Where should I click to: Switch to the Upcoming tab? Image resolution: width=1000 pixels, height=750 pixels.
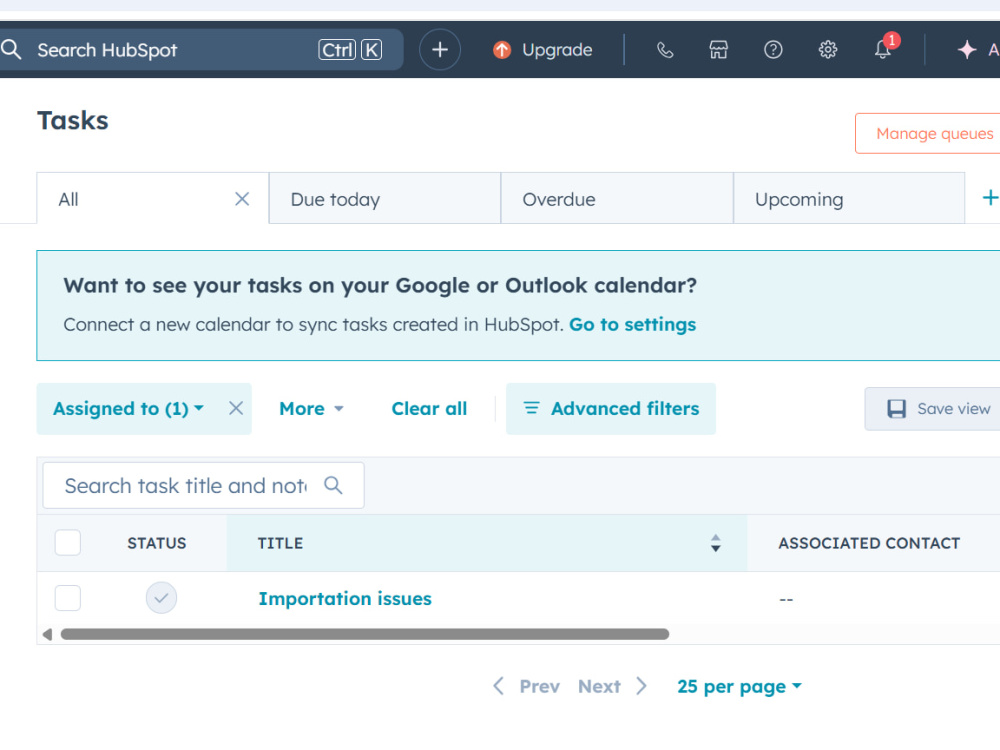[x=849, y=199]
